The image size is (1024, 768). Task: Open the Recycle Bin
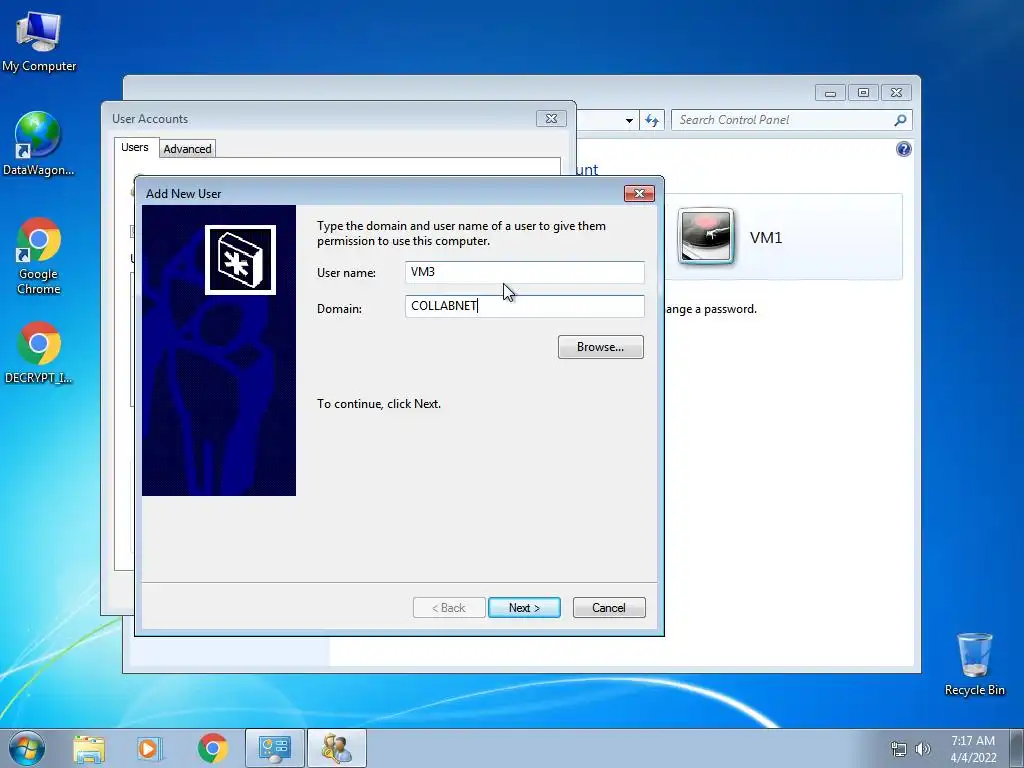pyautogui.click(x=974, y=664)
